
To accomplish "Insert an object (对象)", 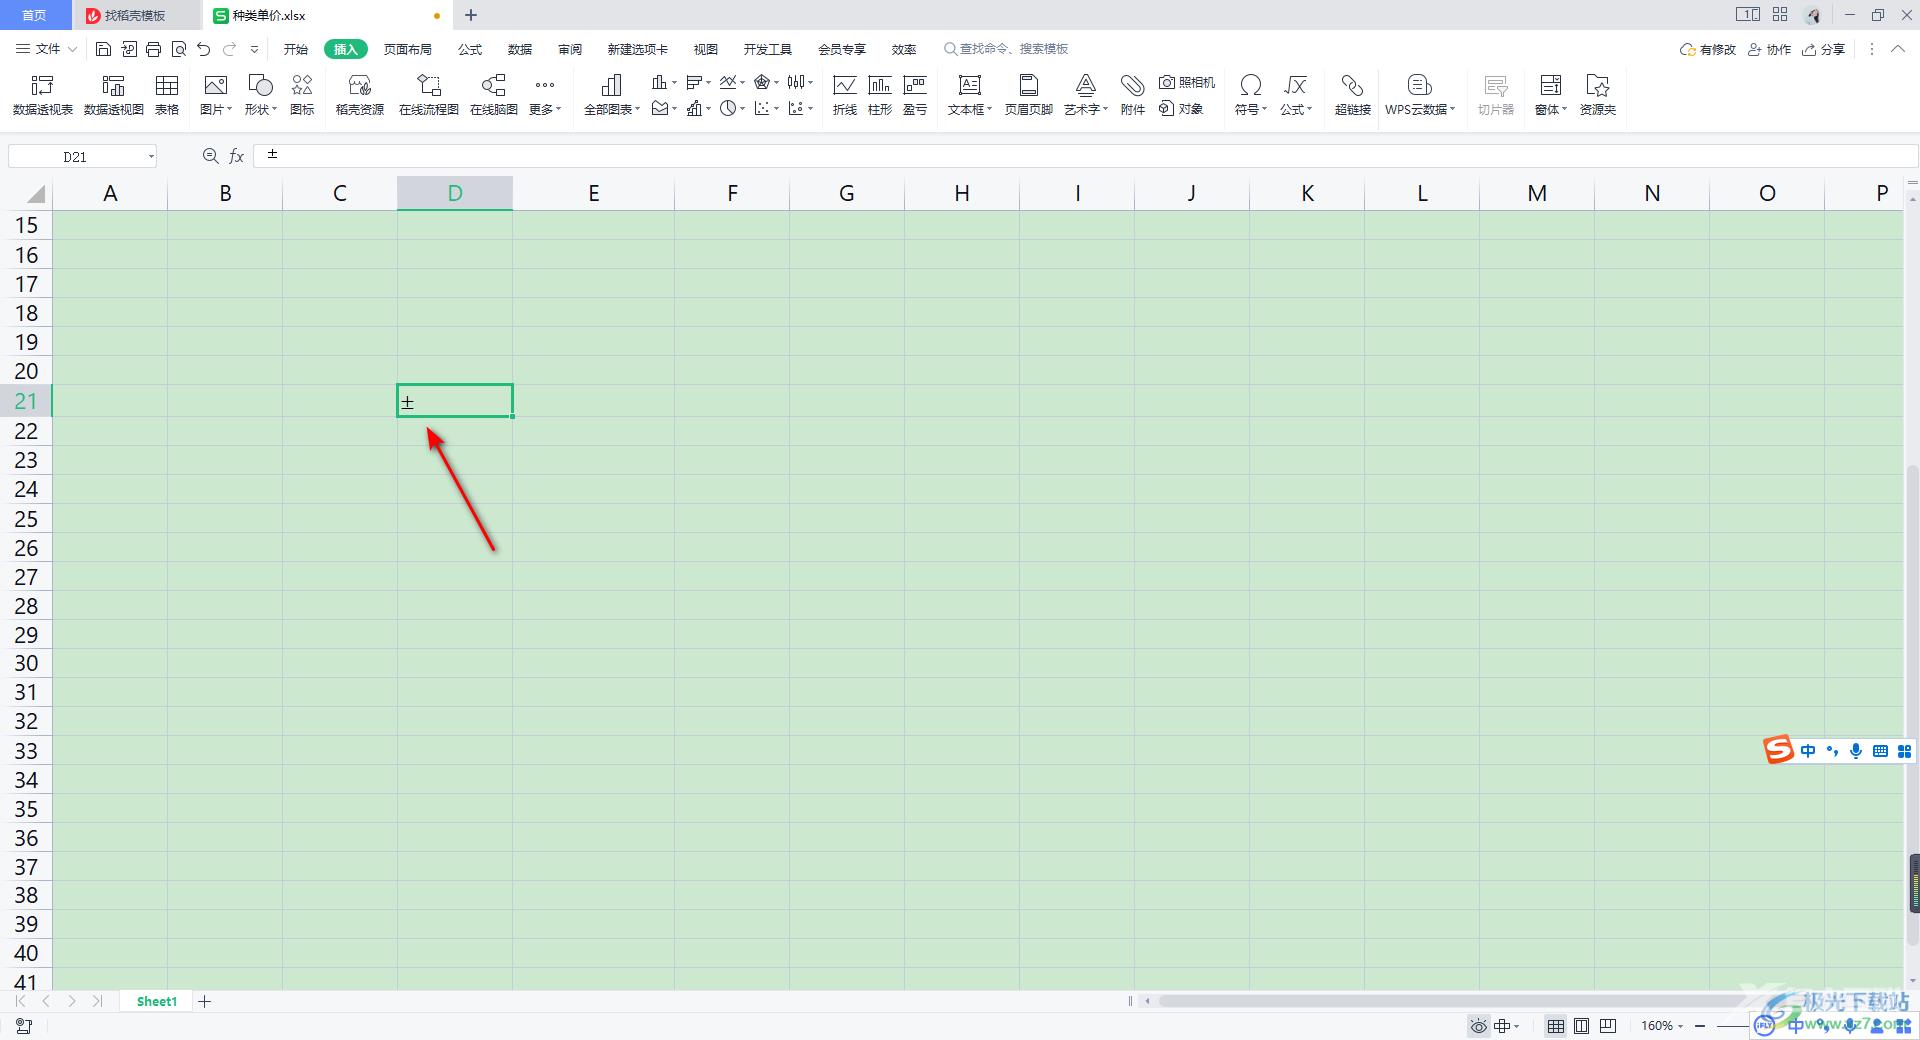I will (1181, 108).
